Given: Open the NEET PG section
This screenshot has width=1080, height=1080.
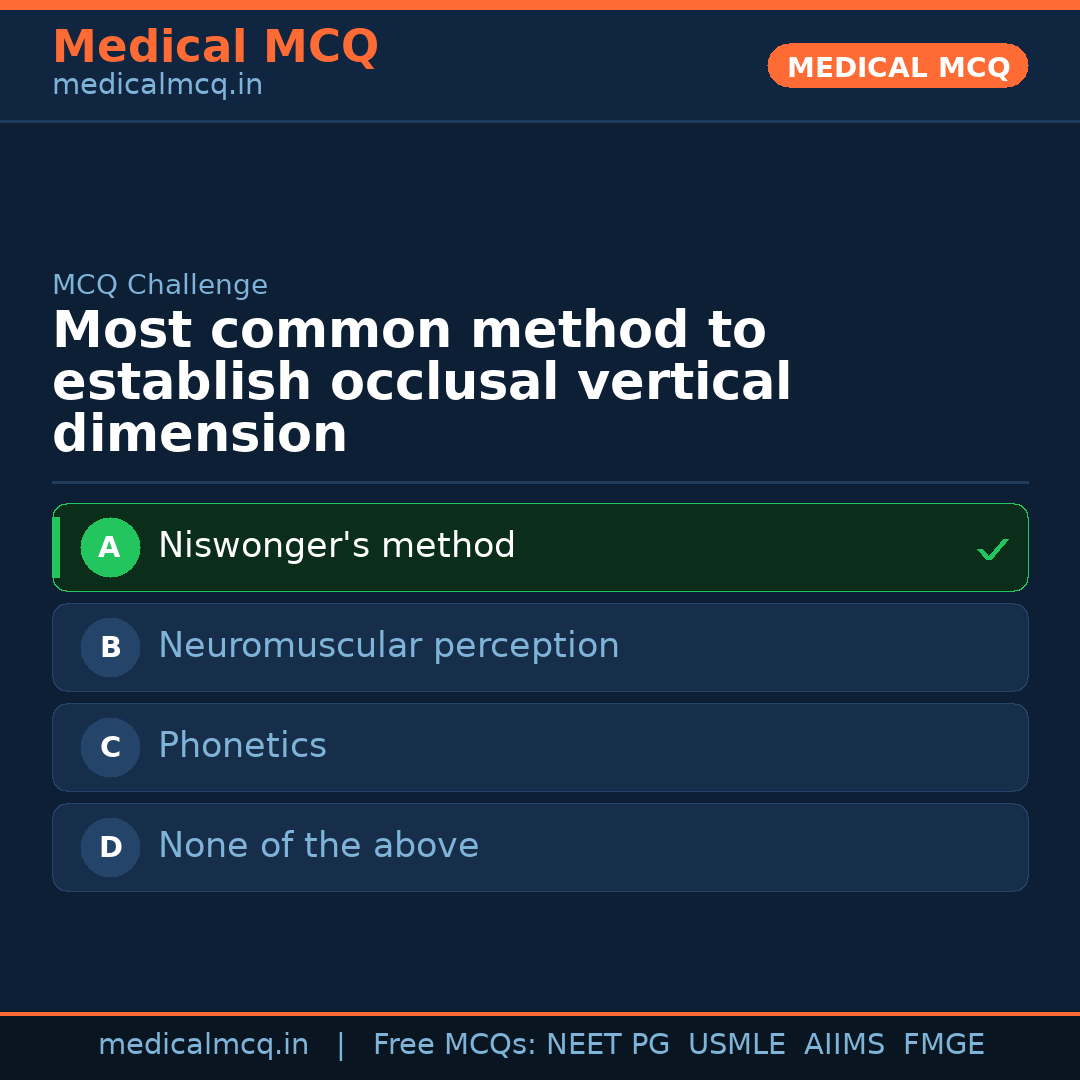Looking at the screenshot, I should coord(607,1043).
